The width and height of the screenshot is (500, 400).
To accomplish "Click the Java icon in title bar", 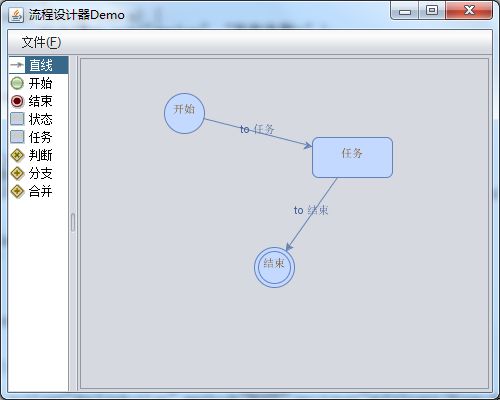I will (16, 15).
